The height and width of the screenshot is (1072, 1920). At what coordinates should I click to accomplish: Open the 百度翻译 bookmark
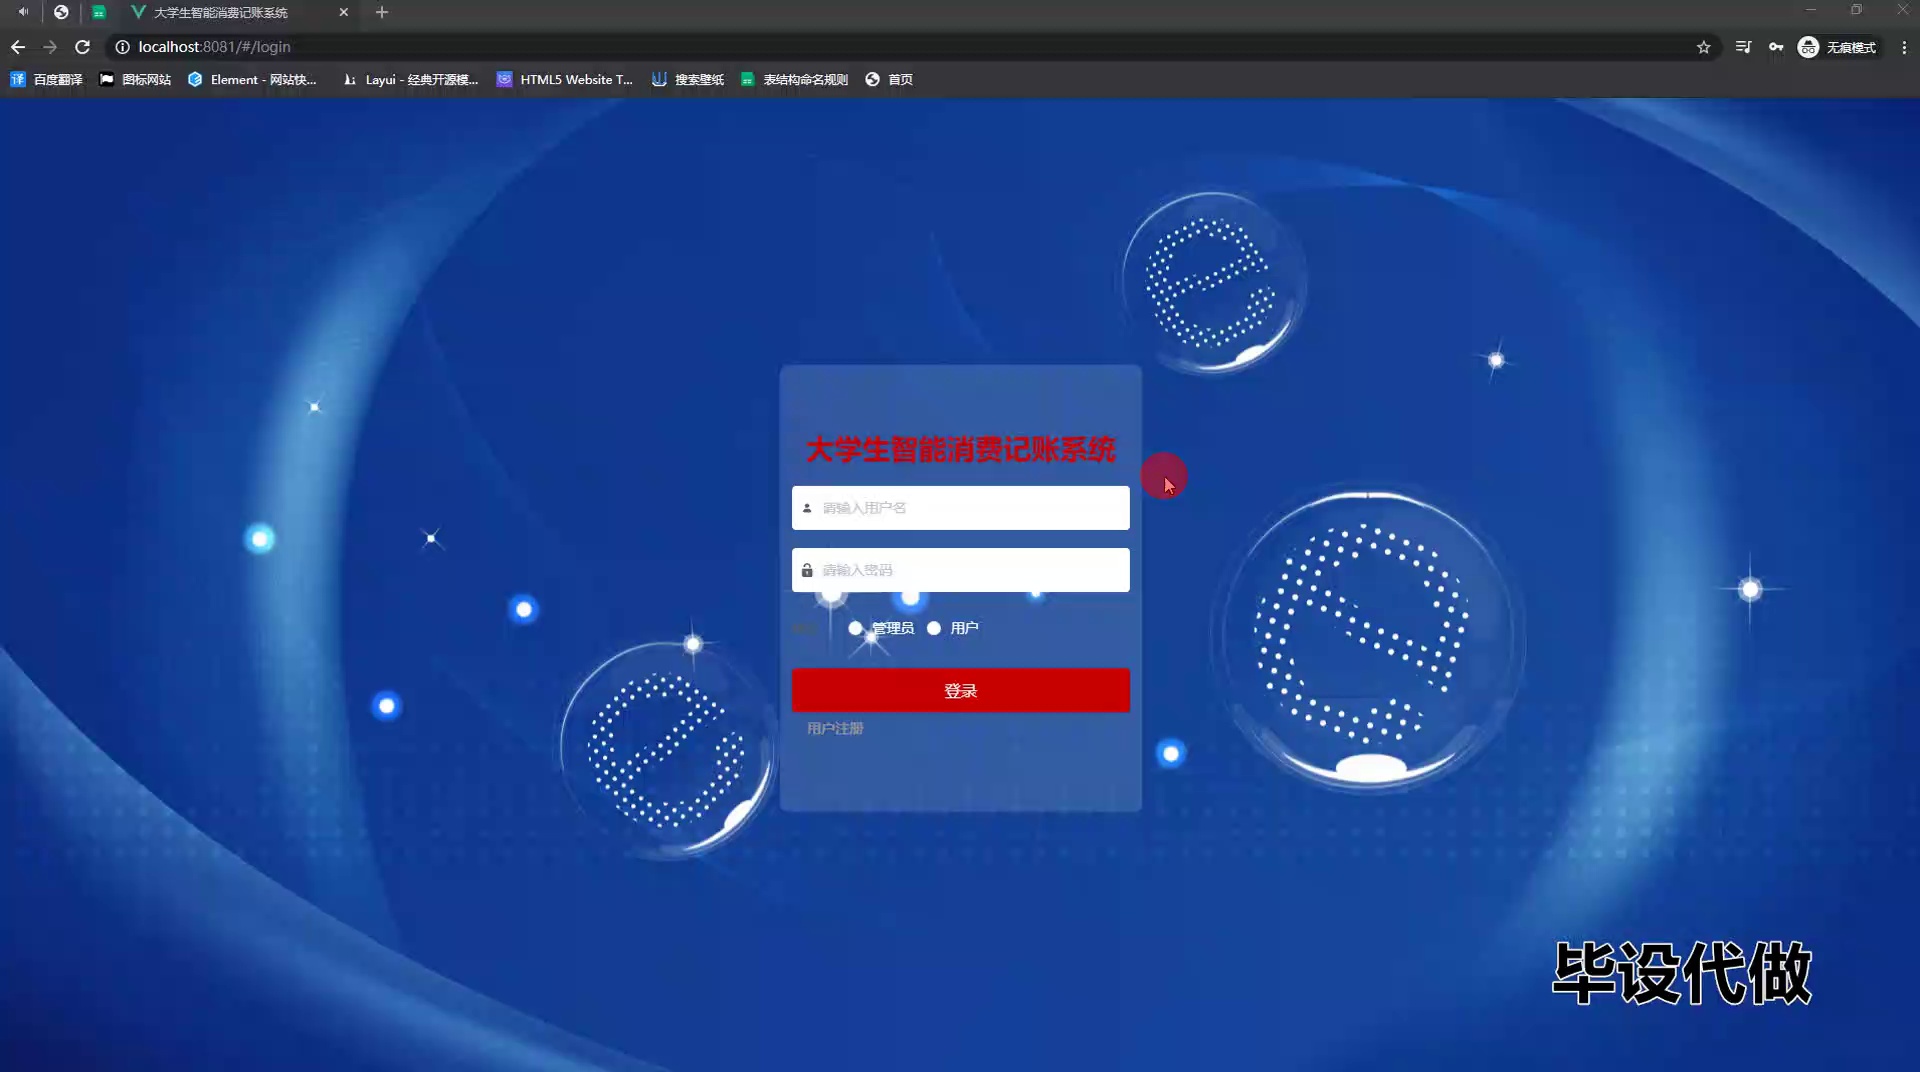tap(46, 79)
